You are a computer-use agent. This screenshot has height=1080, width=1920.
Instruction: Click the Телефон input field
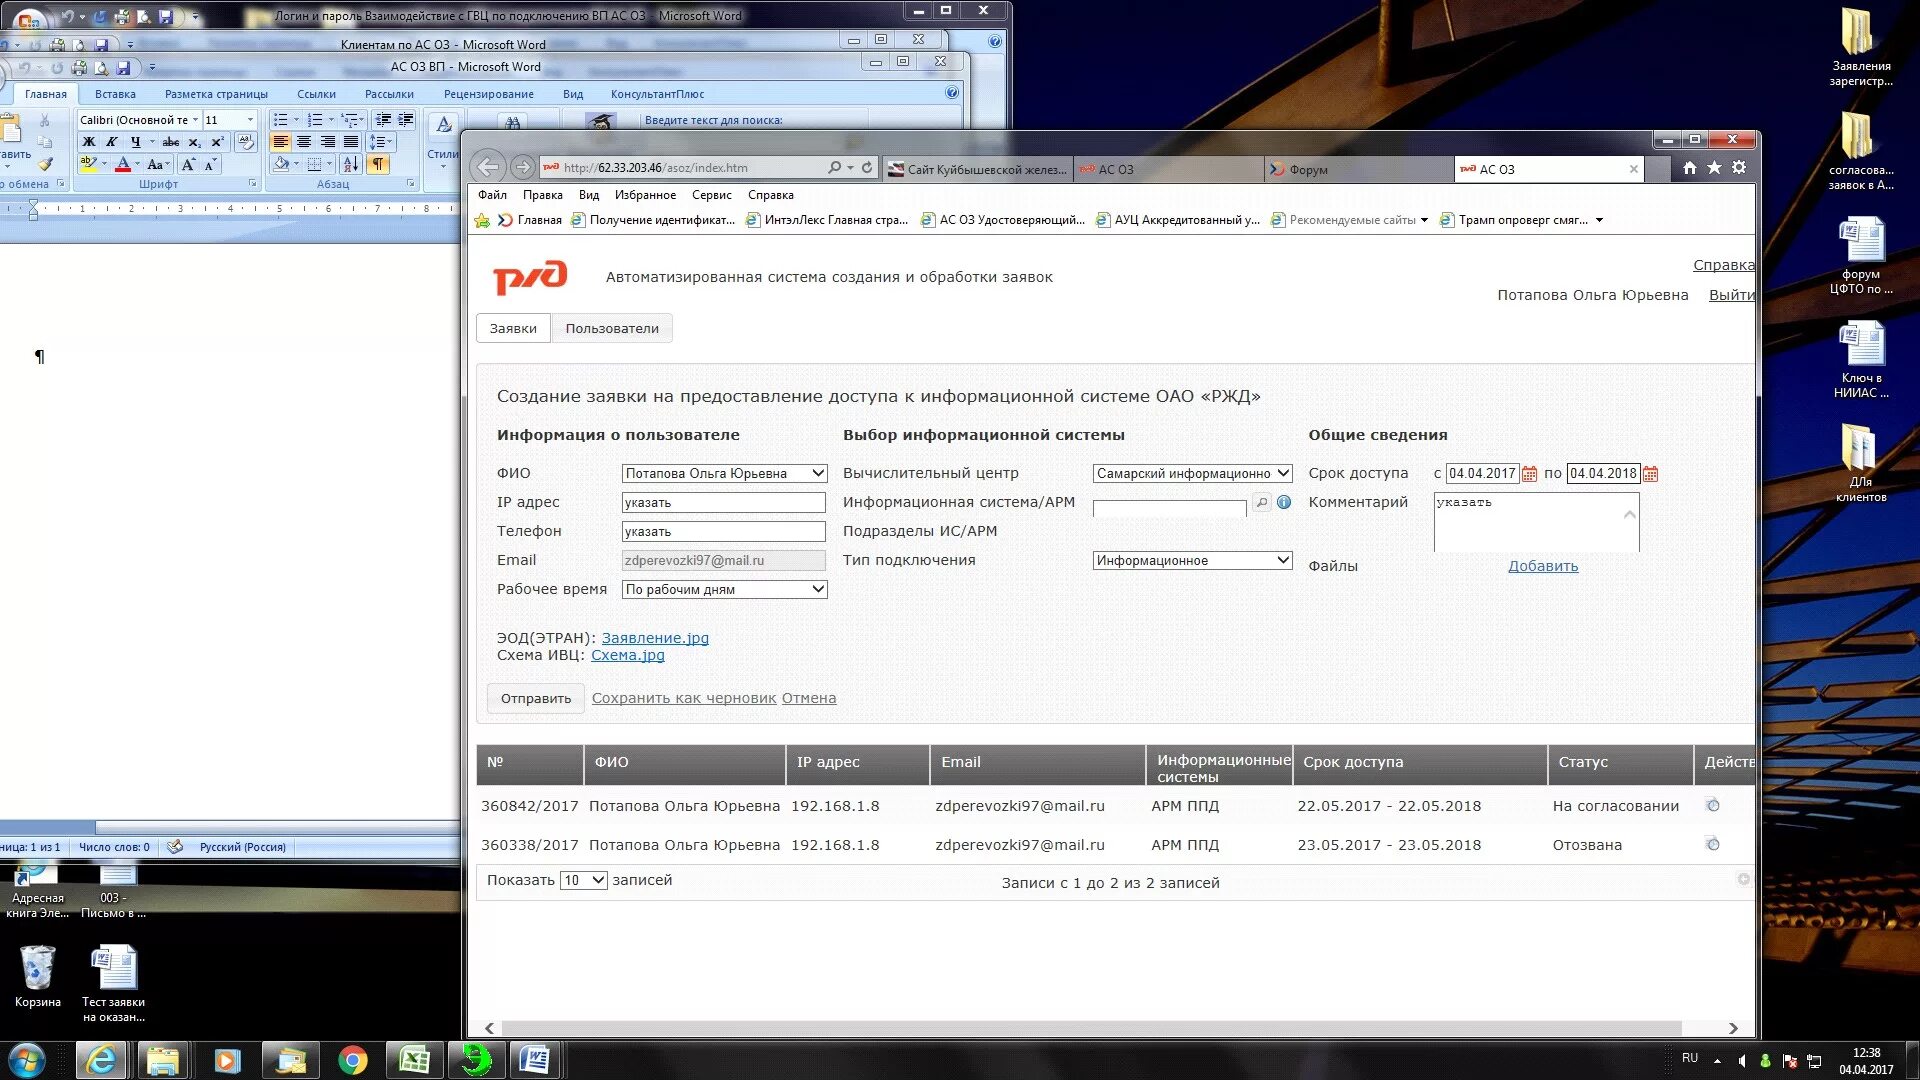(724, 532)
